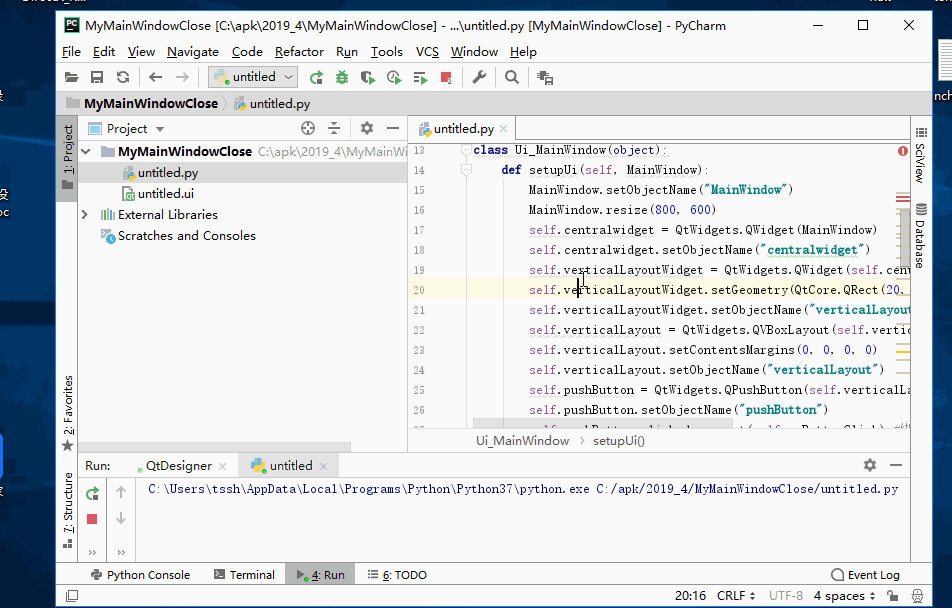Toggle the 1: Project side tool window
Screen dimensions: 952x608
[68, 150]
